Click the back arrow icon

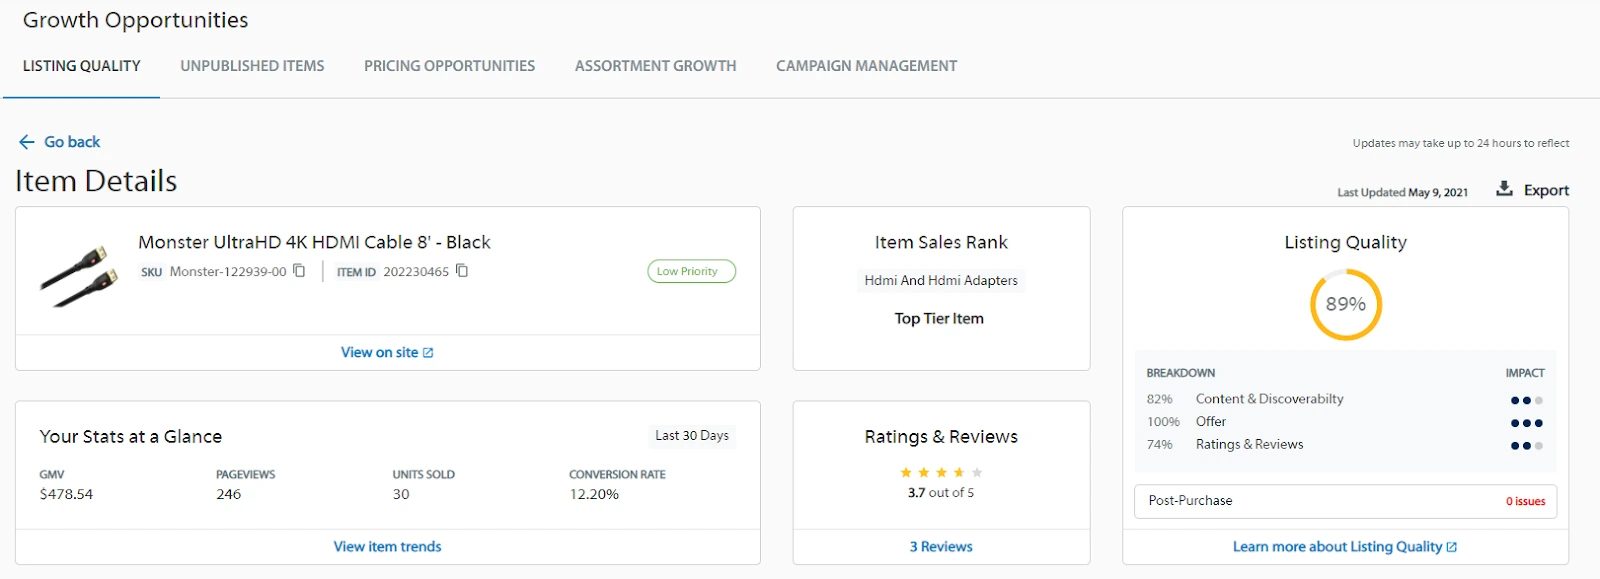tap(27, 142)
